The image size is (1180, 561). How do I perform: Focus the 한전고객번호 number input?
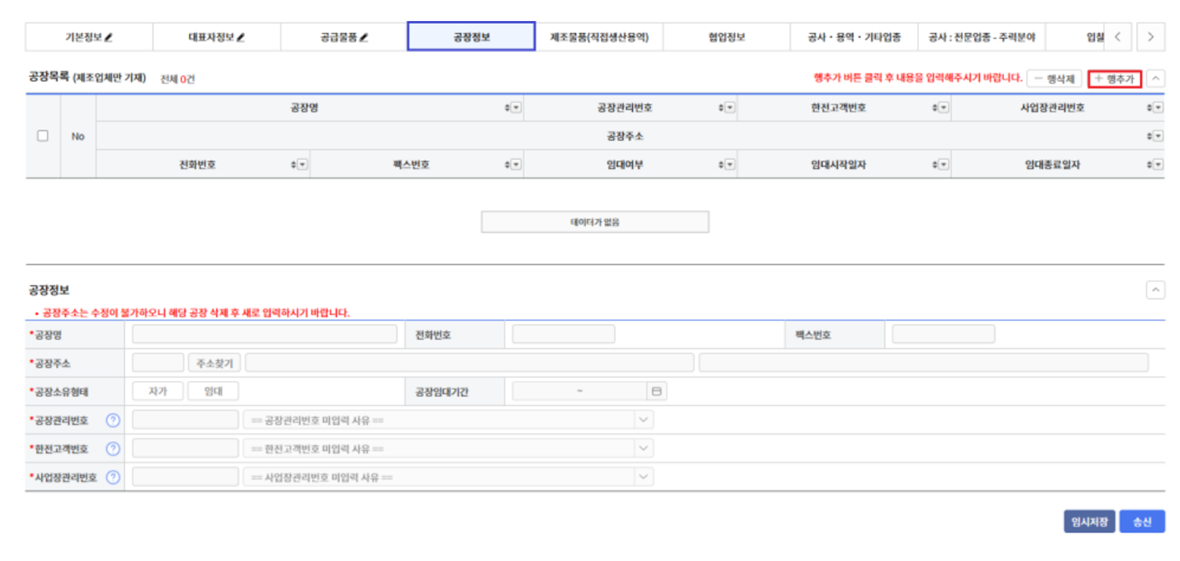point(185,449)
